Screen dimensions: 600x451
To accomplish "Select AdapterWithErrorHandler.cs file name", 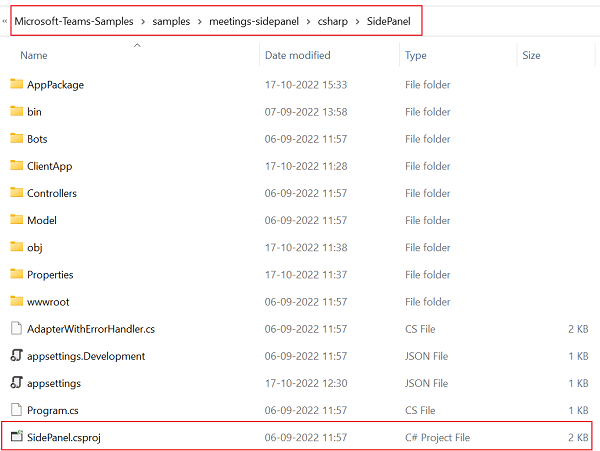I will [x=91, y=329].
